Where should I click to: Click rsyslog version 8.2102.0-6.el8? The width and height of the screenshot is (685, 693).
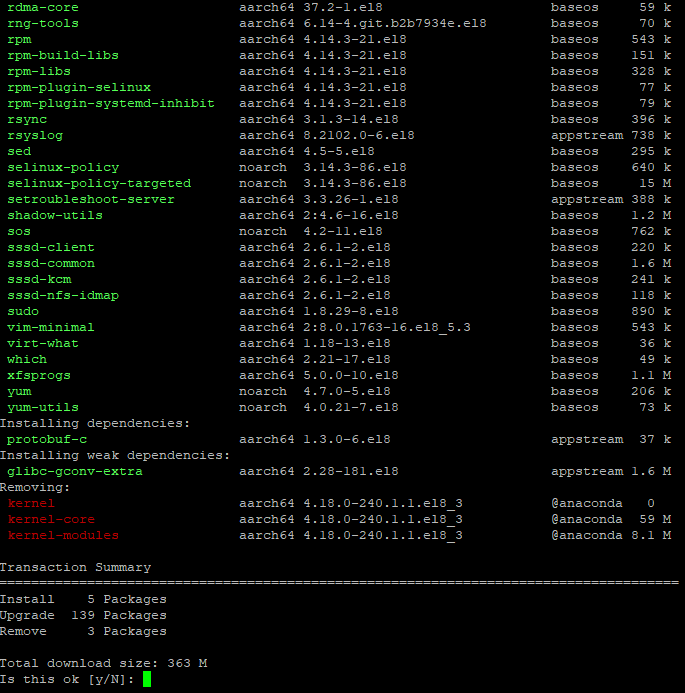coord(359,135)
